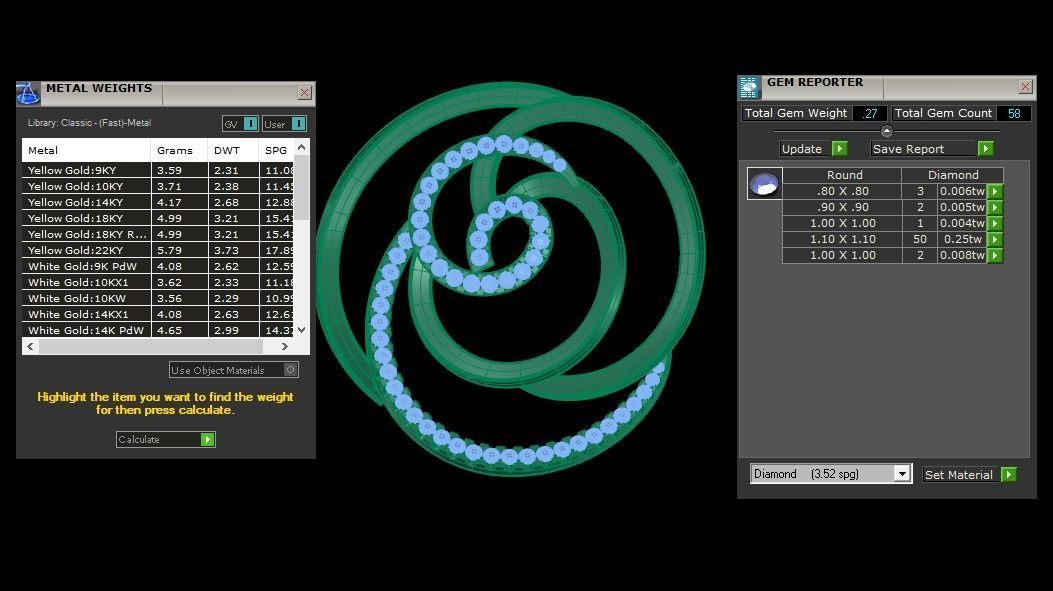
Task: Click the Metal Weights panel icon
Action: [28, 93]
